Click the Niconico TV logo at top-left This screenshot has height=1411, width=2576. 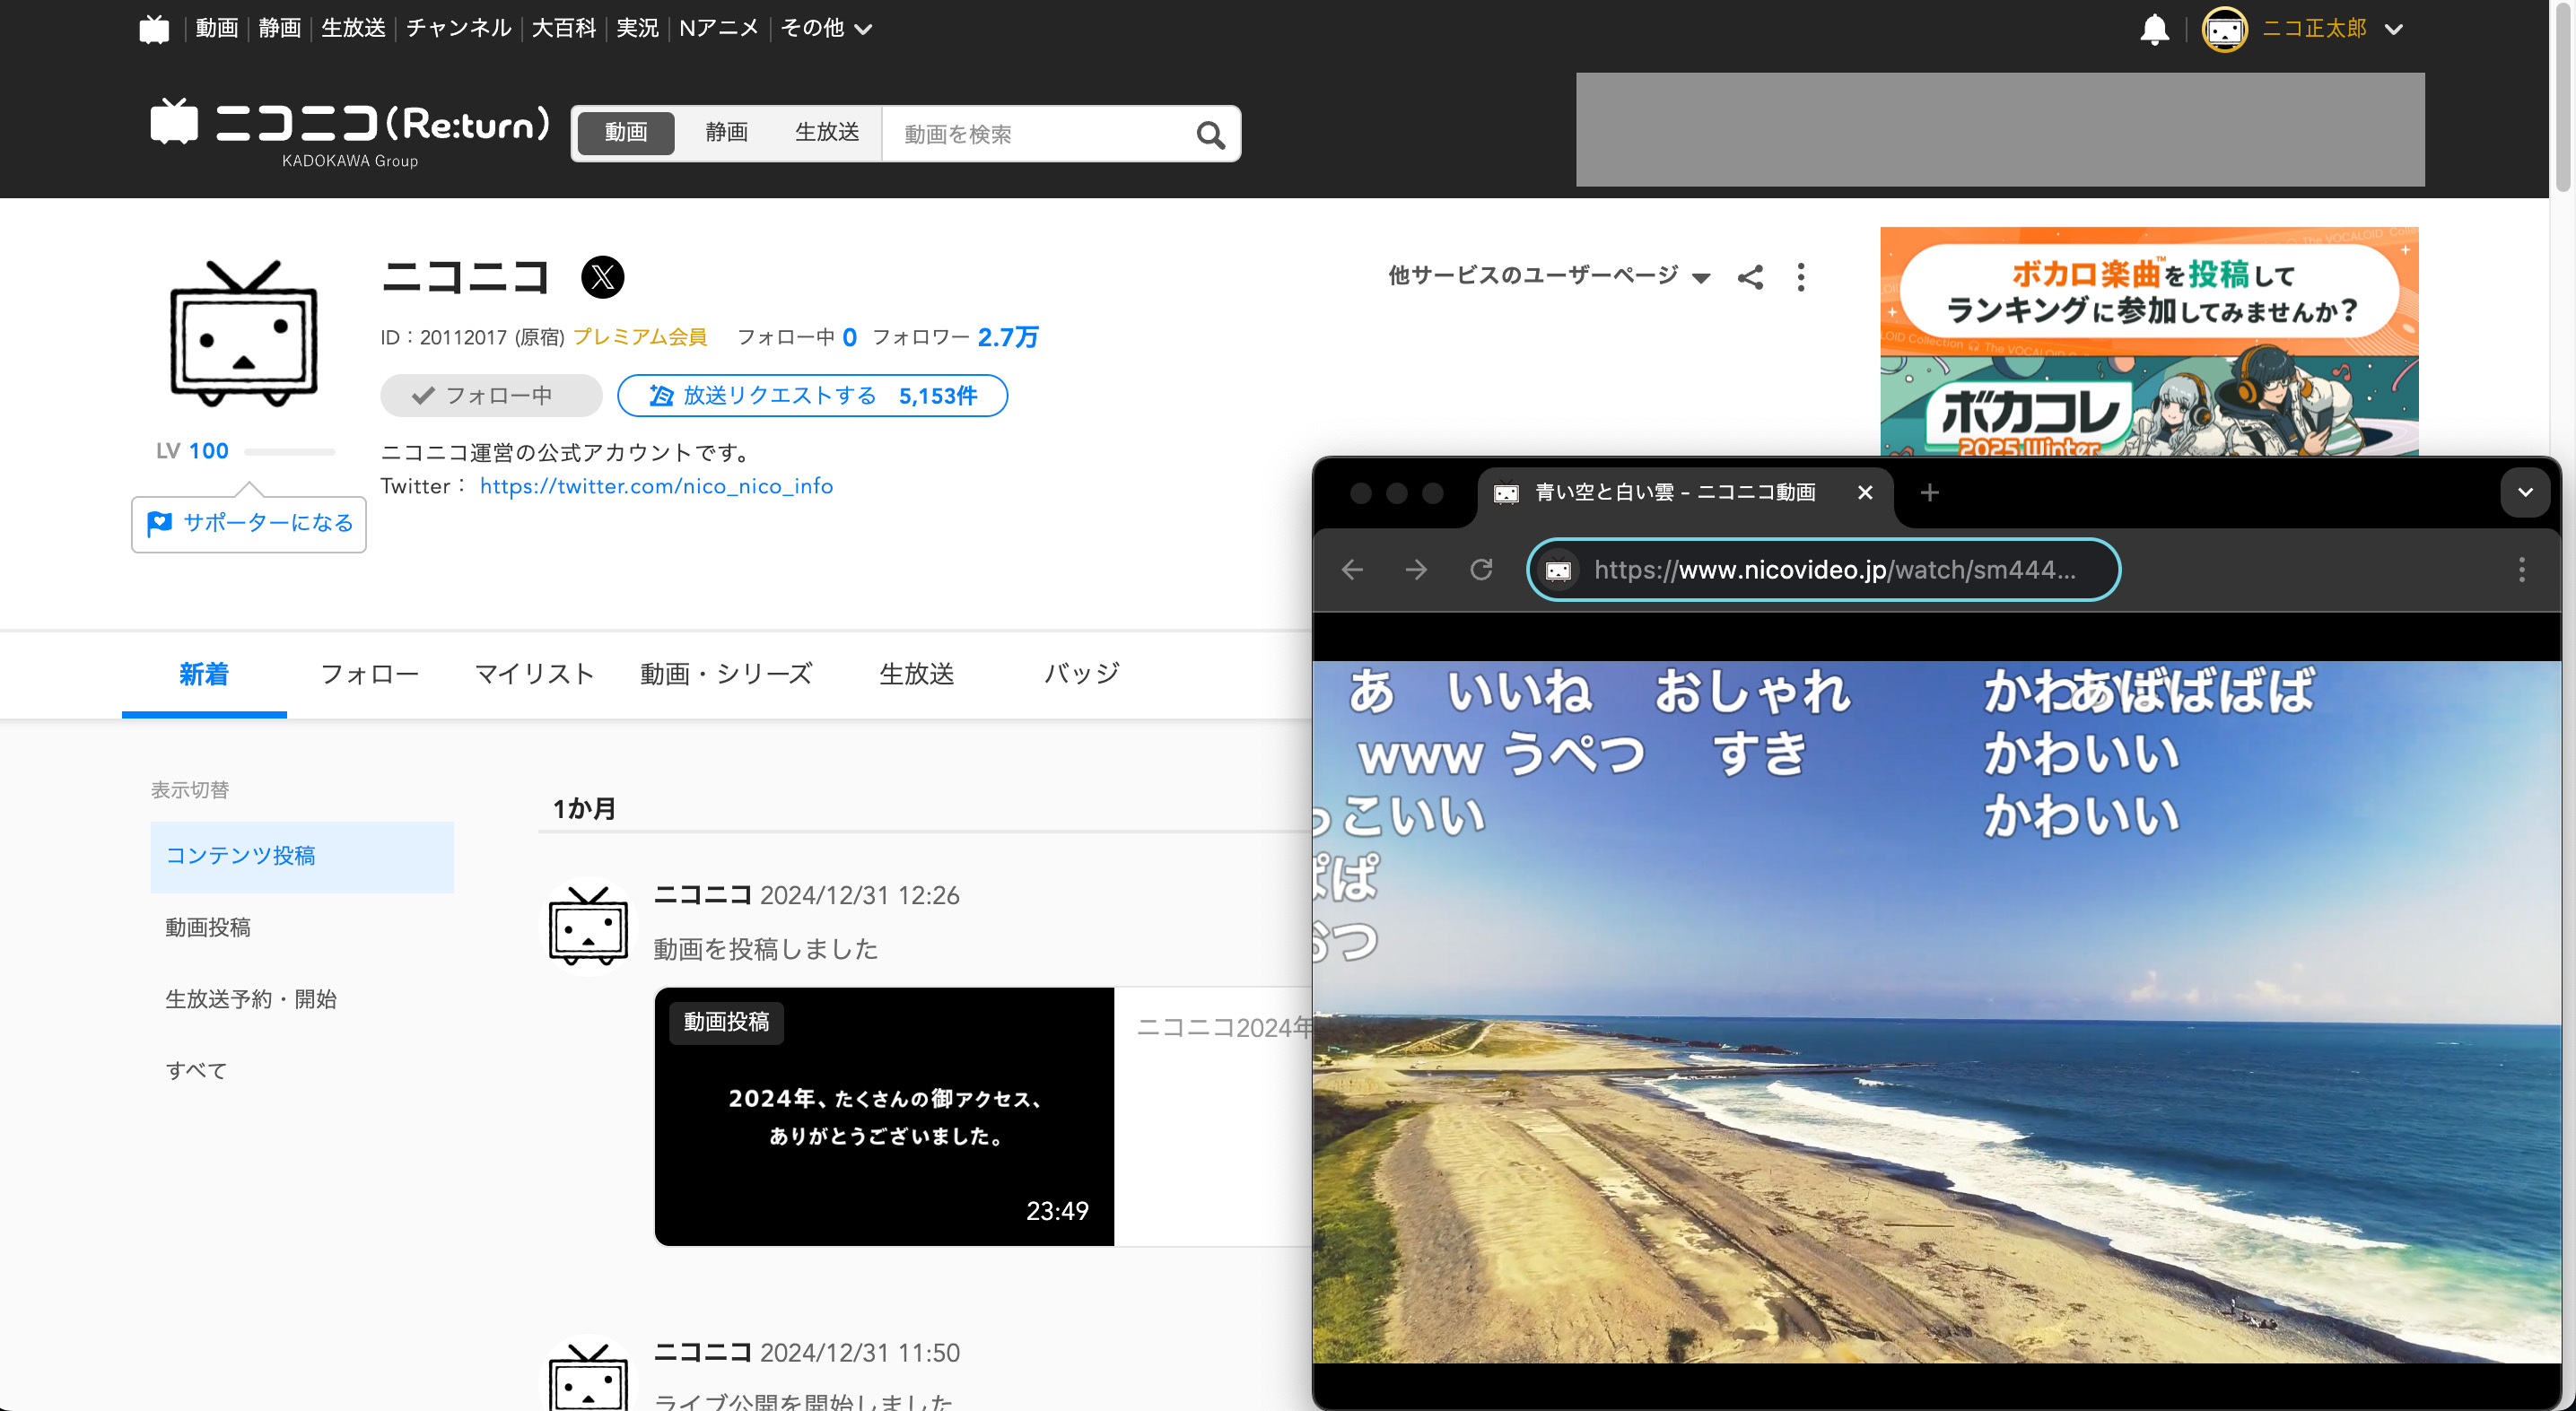tap(154, 29)
